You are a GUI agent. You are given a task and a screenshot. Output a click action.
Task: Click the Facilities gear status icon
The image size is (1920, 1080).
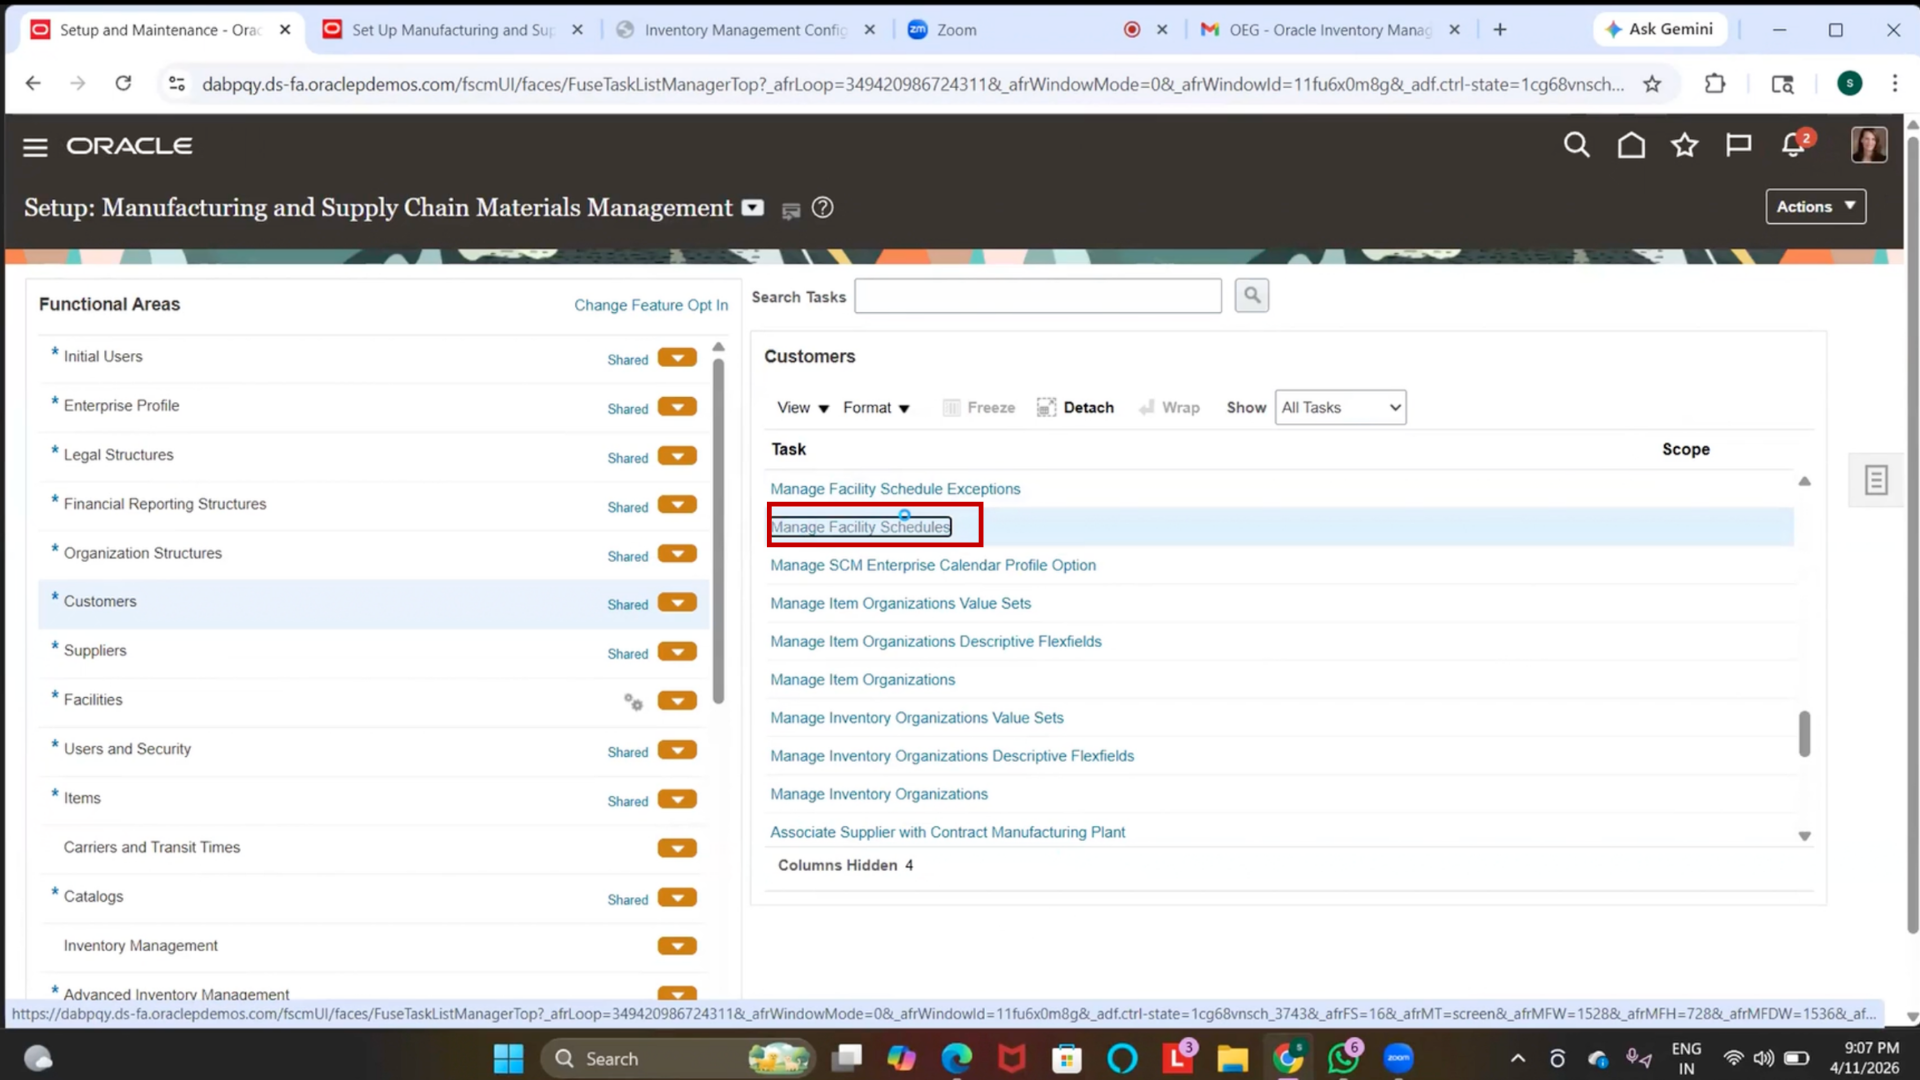(633, 701)
